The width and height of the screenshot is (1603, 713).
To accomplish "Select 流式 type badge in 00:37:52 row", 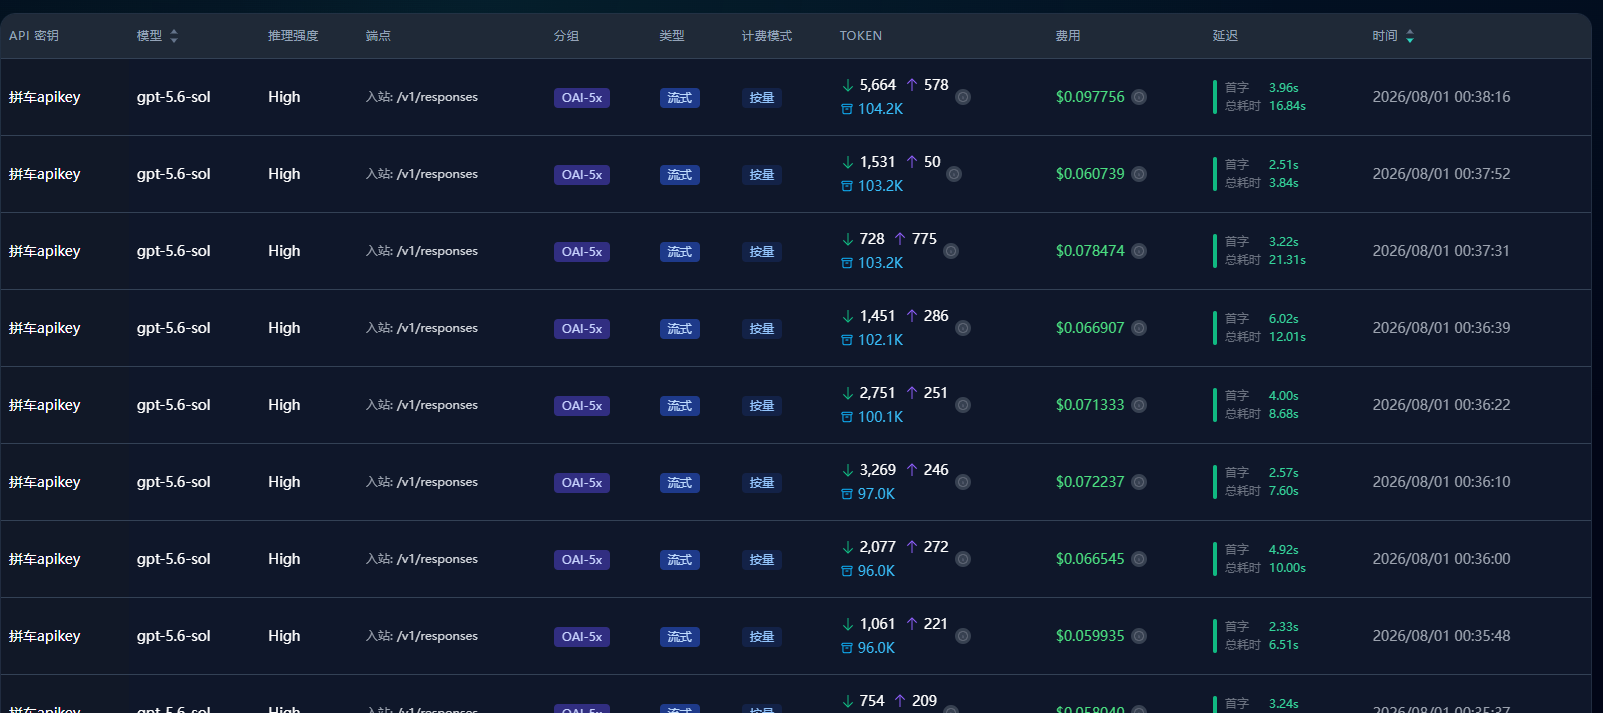I will click(x=680, y=175).
